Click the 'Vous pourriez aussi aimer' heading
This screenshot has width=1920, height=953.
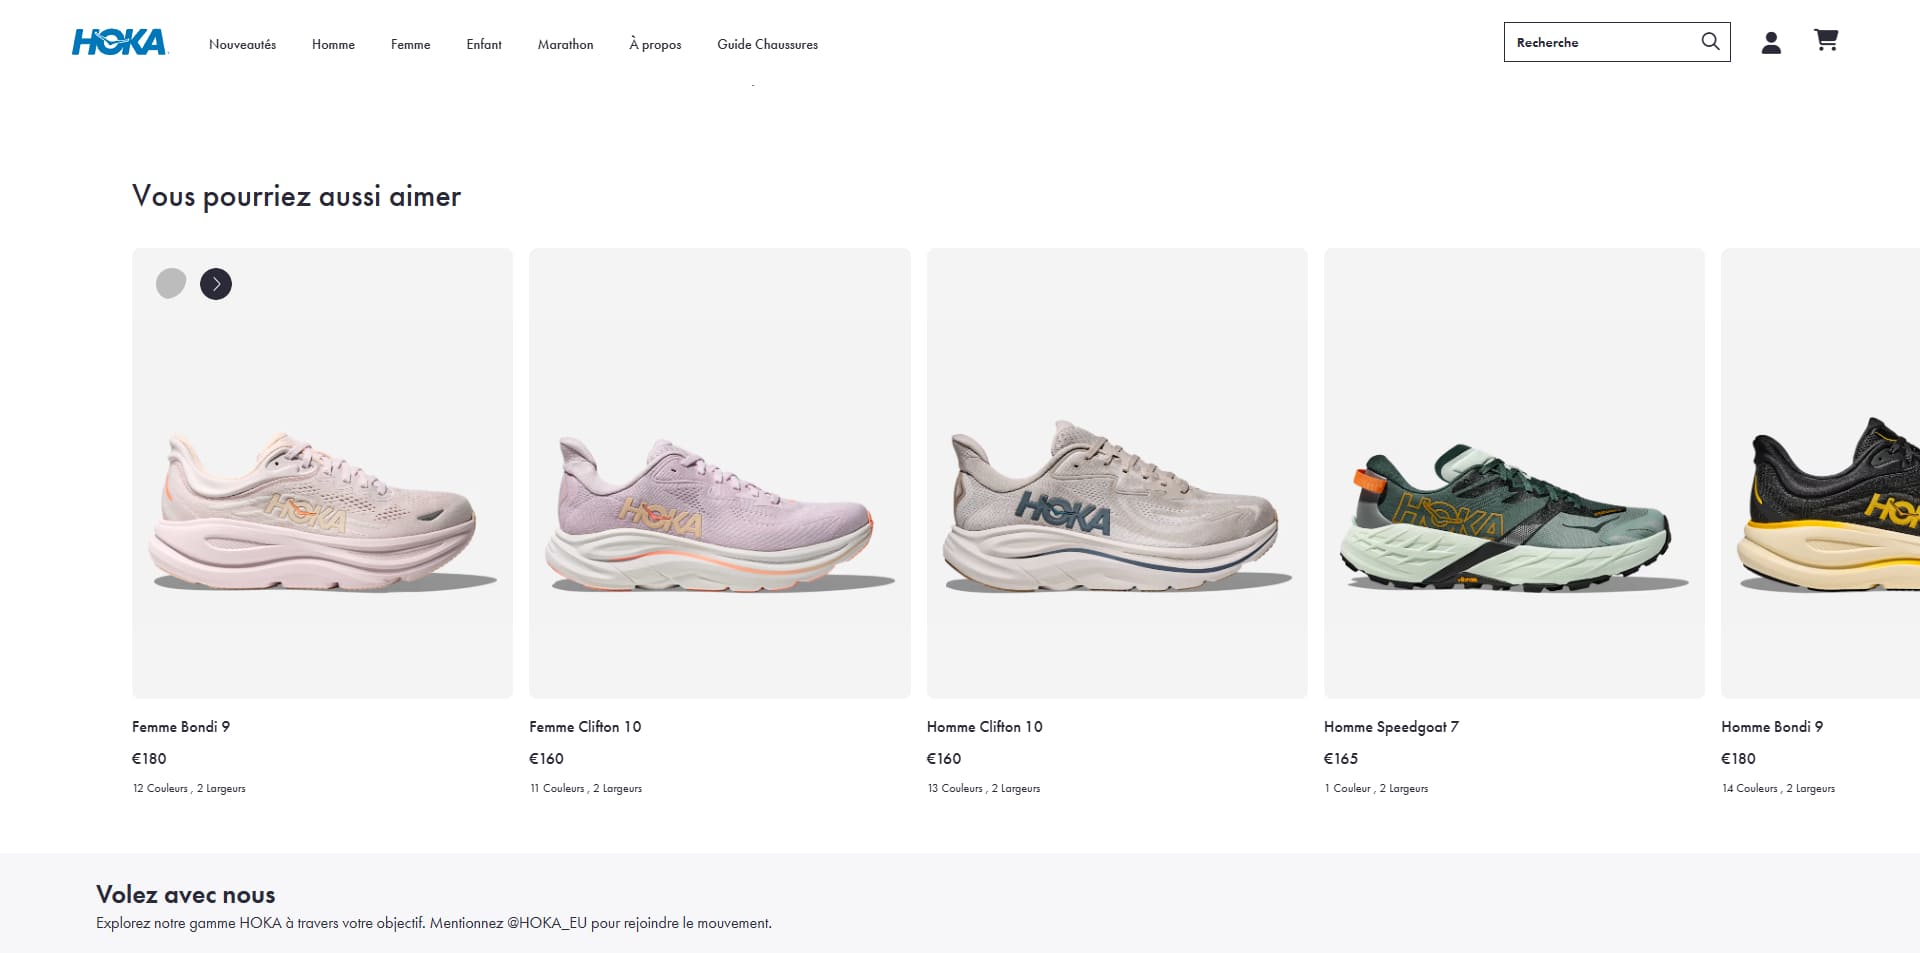pos(296,196)
